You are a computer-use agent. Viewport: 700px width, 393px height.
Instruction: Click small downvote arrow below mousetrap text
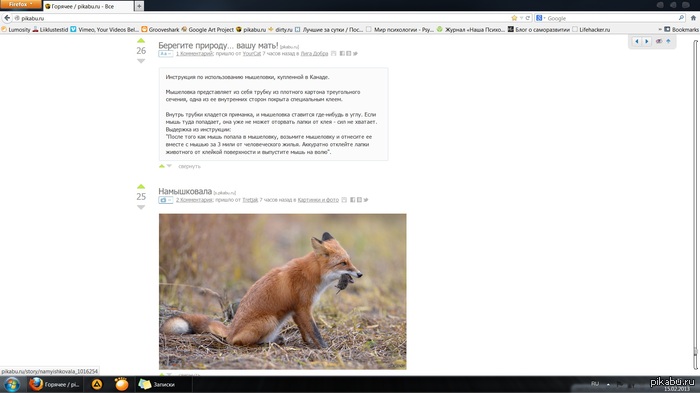169,166
